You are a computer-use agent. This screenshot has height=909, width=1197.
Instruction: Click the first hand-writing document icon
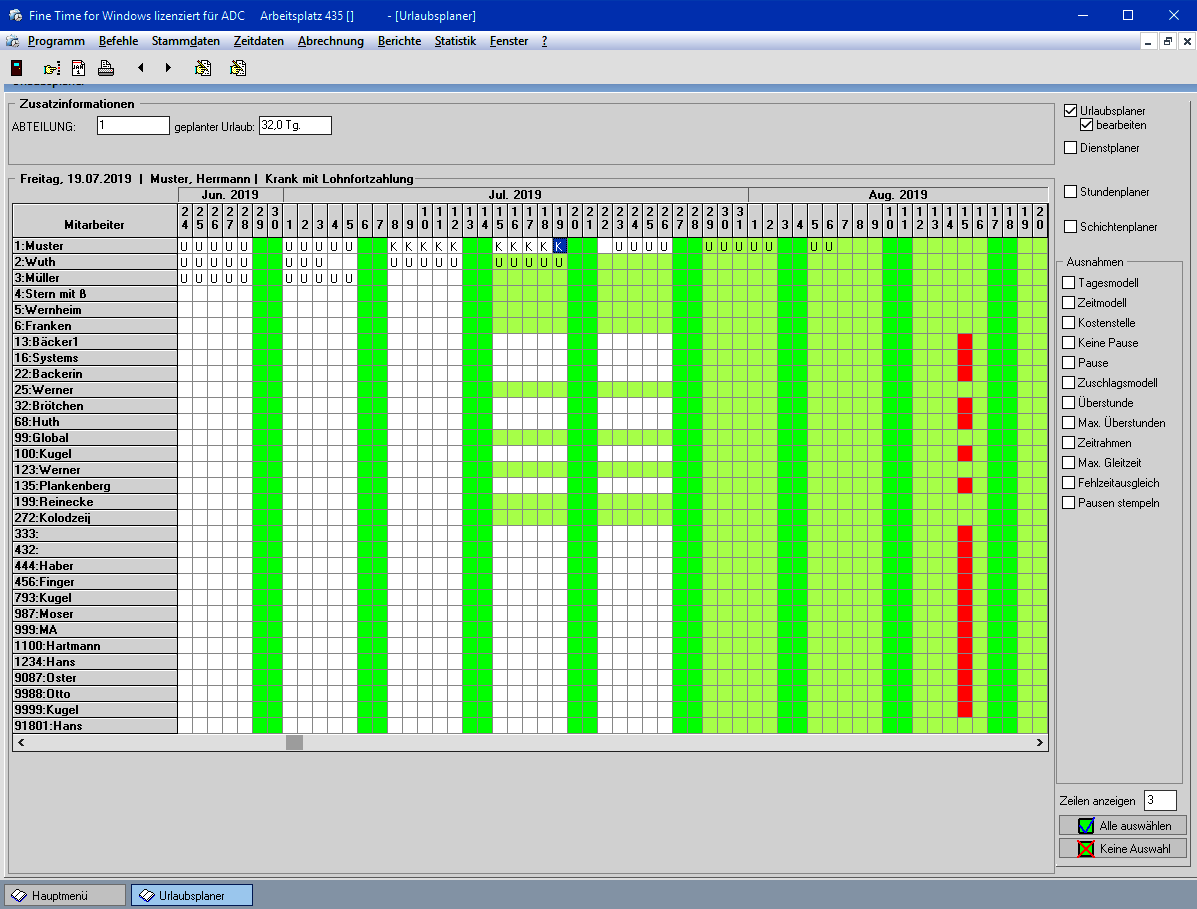point(203,68)
